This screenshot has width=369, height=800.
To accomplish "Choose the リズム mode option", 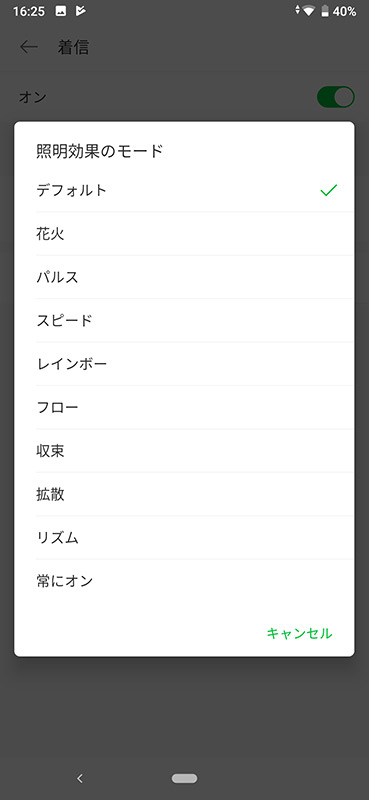I will (184, 537).
